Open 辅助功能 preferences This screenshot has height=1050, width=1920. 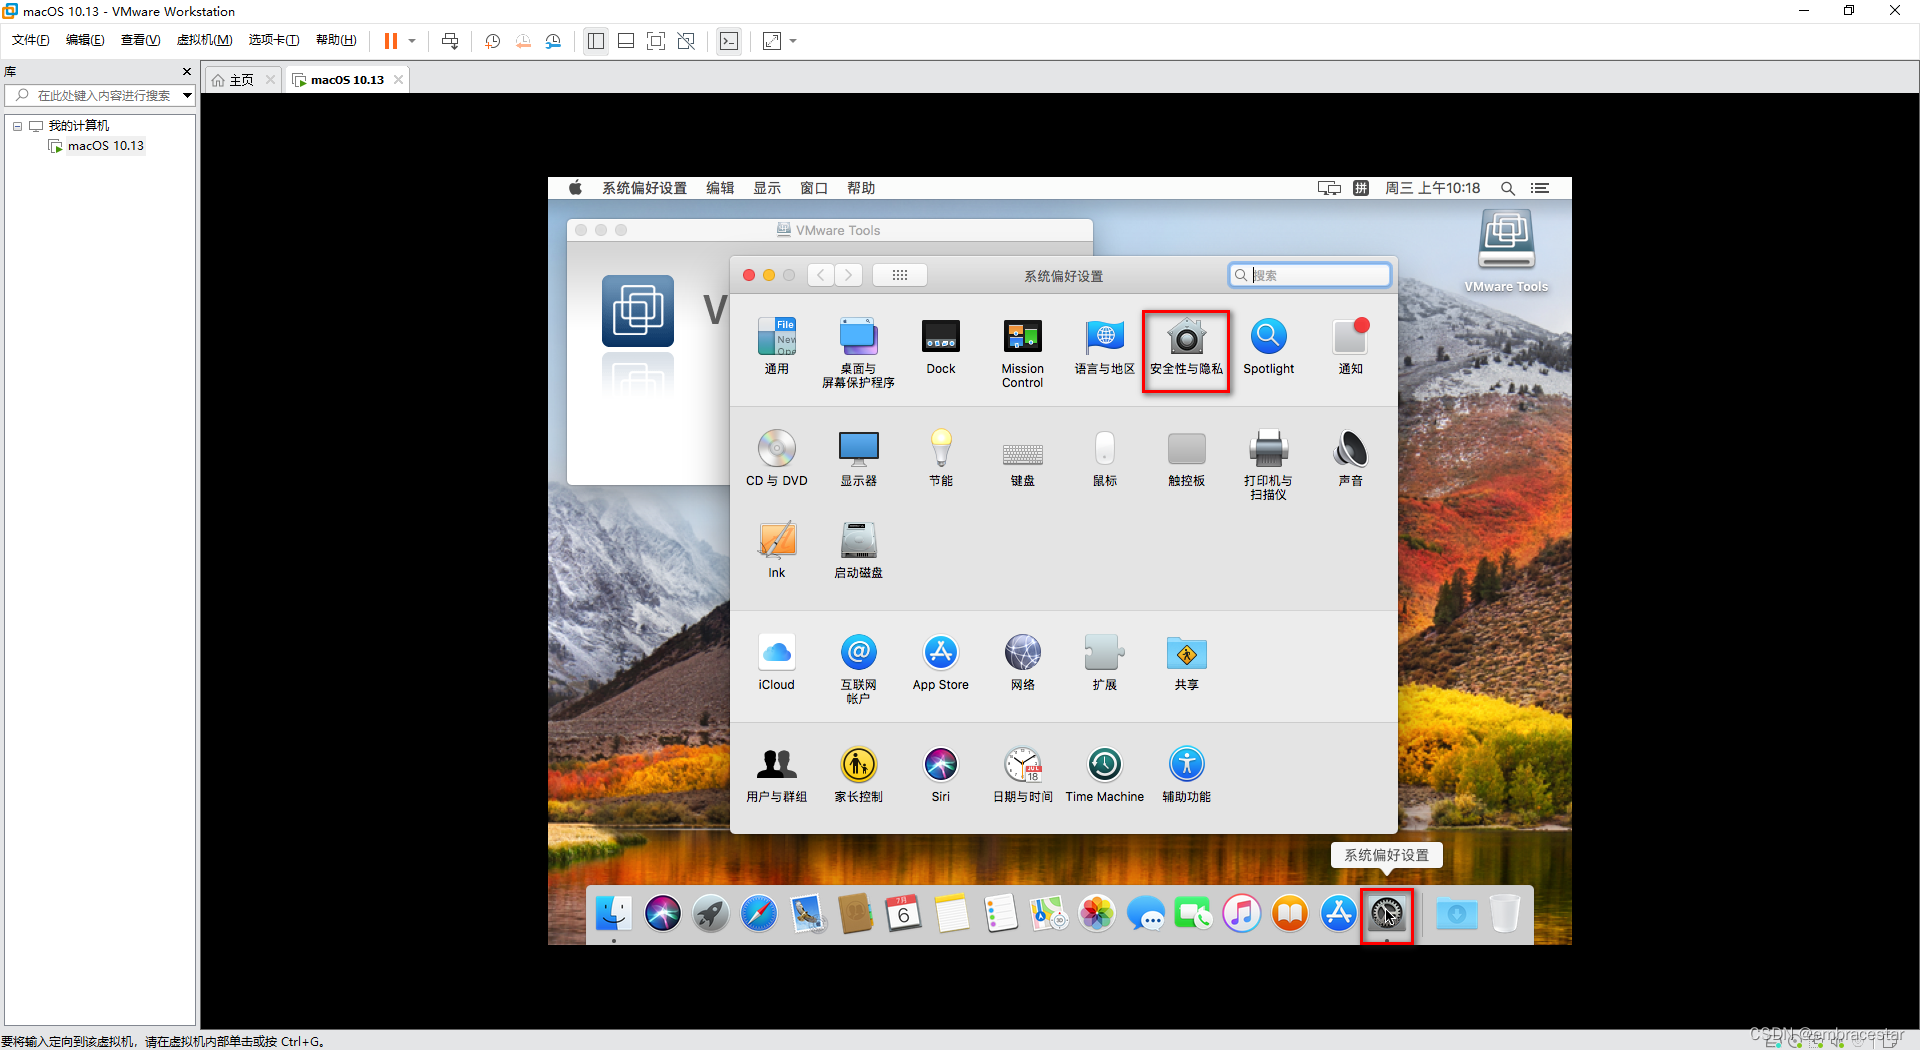(x=1187, y=775)
